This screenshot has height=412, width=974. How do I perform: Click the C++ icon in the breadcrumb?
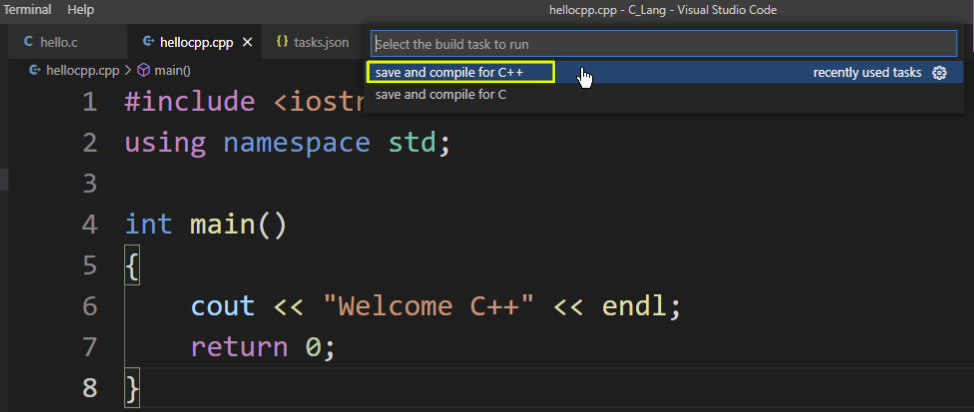(35, 70)
